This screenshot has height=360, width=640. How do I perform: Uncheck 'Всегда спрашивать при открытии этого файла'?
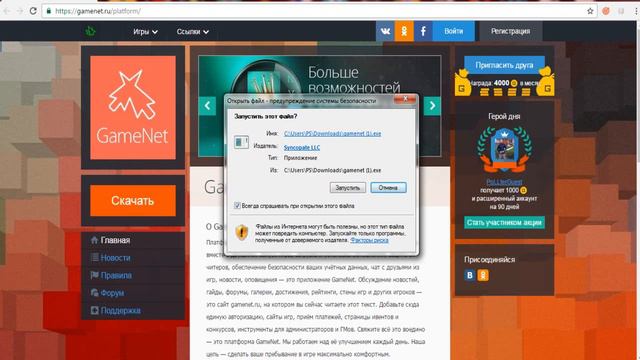pyautogui.click(x=237, y=206)
